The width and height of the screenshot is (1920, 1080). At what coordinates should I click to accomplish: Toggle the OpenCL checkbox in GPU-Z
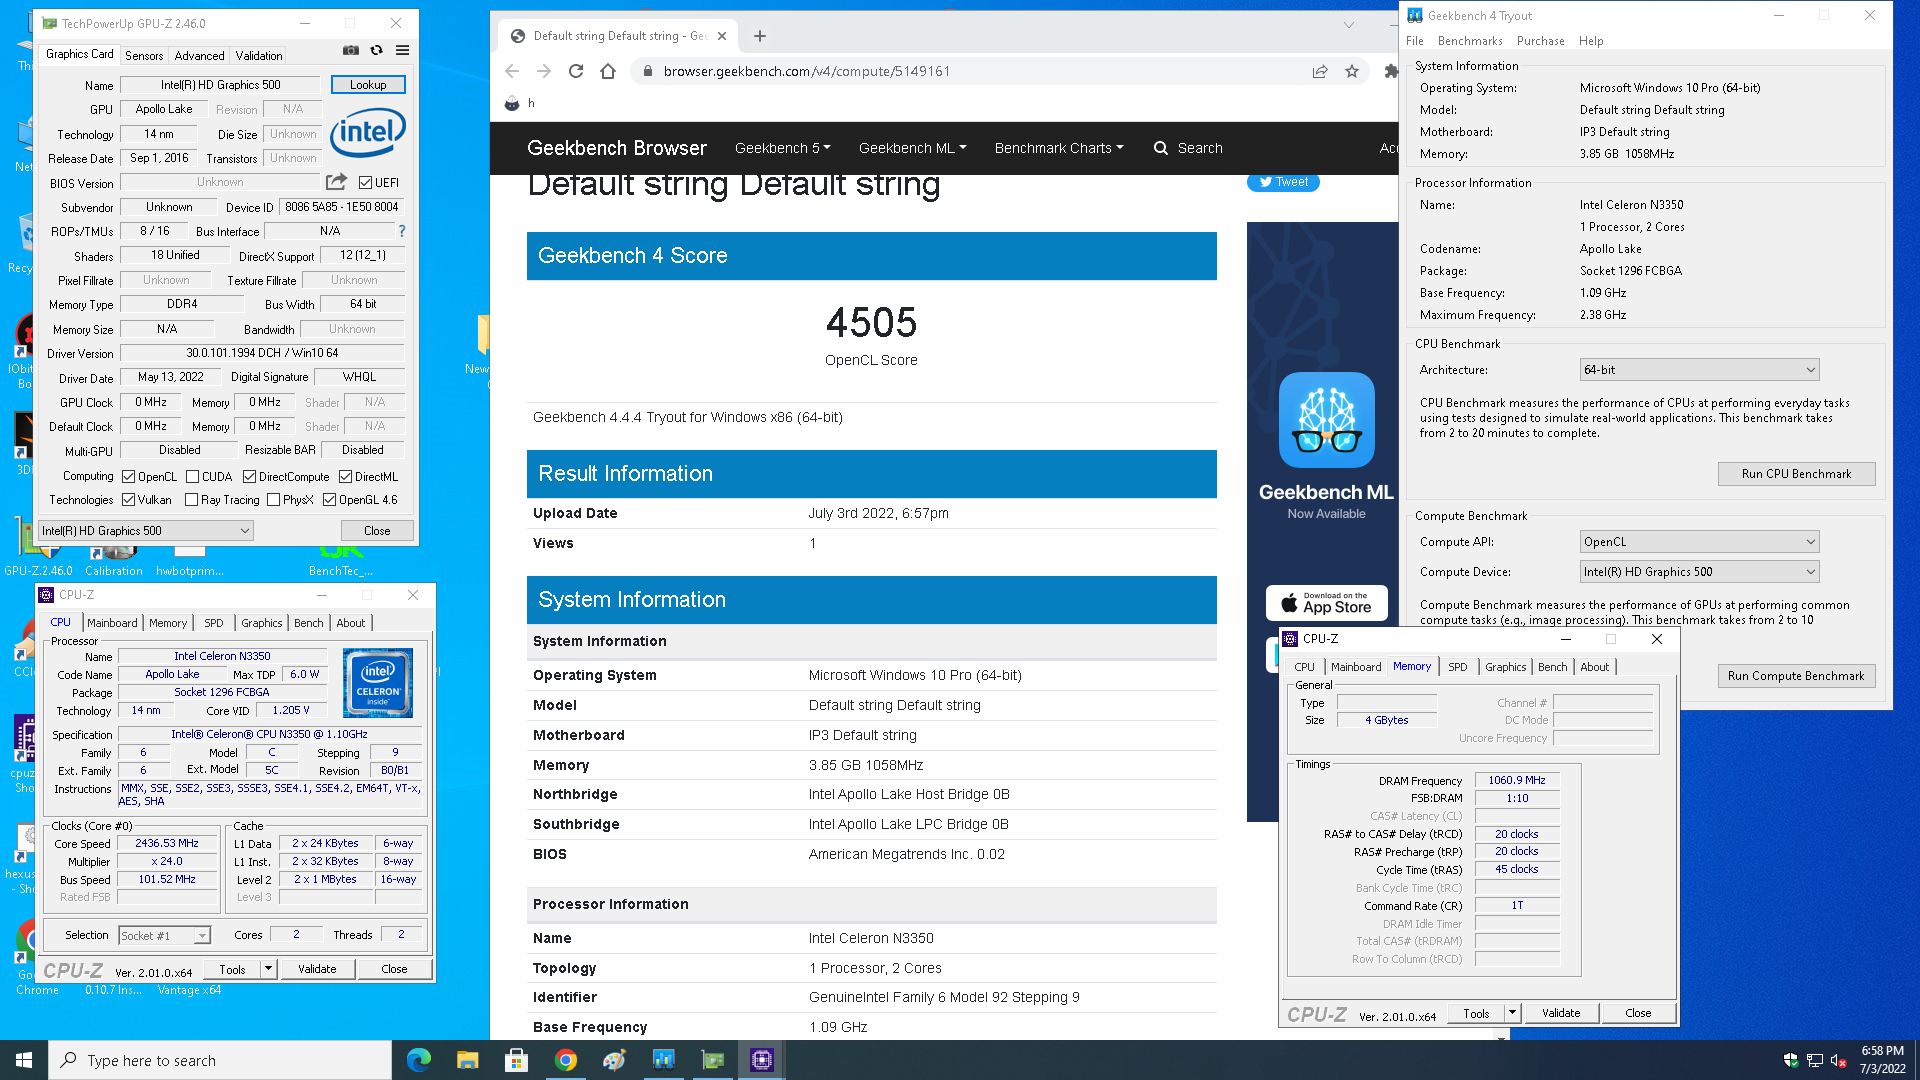(128, 477)
